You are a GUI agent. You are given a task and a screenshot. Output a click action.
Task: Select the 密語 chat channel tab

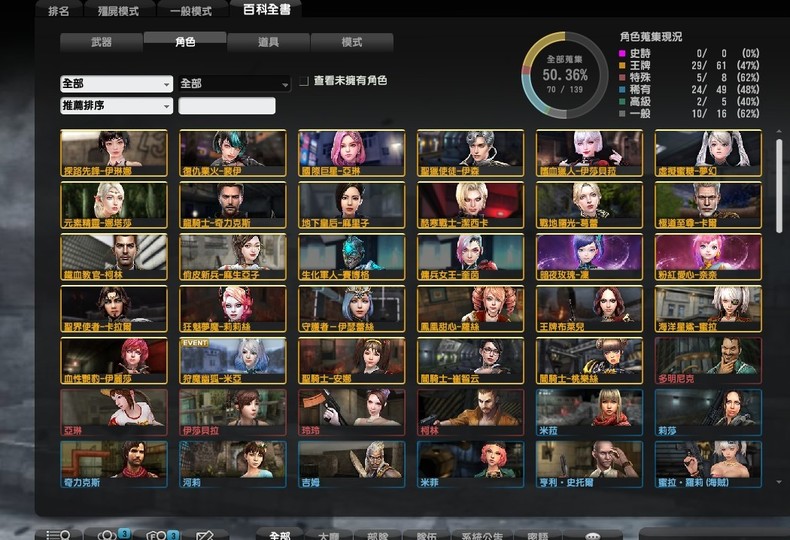click(x=538, y=535)
